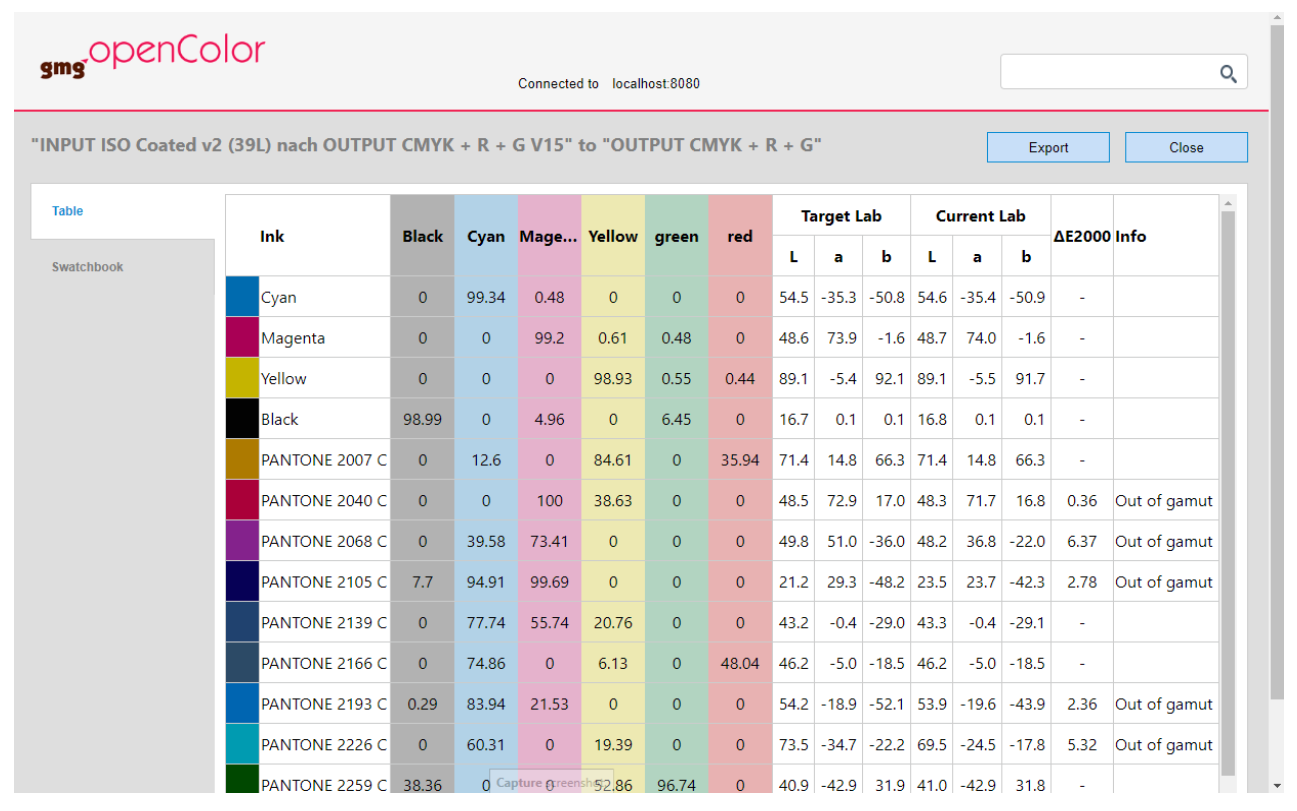Click the 96.74 green value cell

click(677, 785)
